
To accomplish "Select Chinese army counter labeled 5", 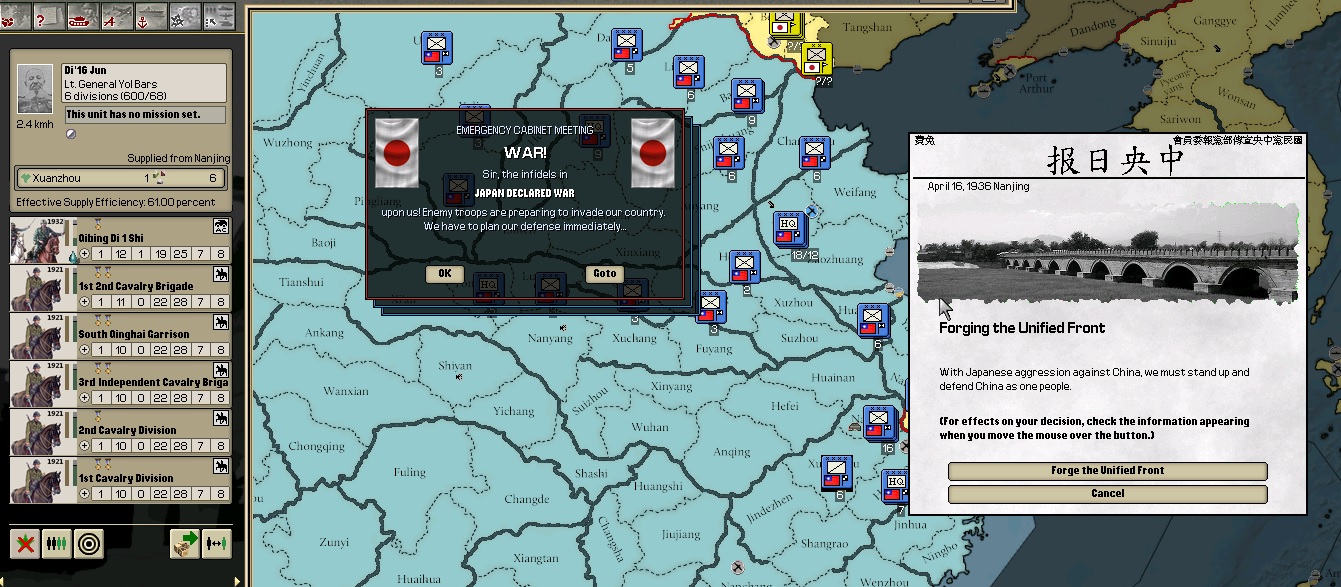I will coord(627,46).
